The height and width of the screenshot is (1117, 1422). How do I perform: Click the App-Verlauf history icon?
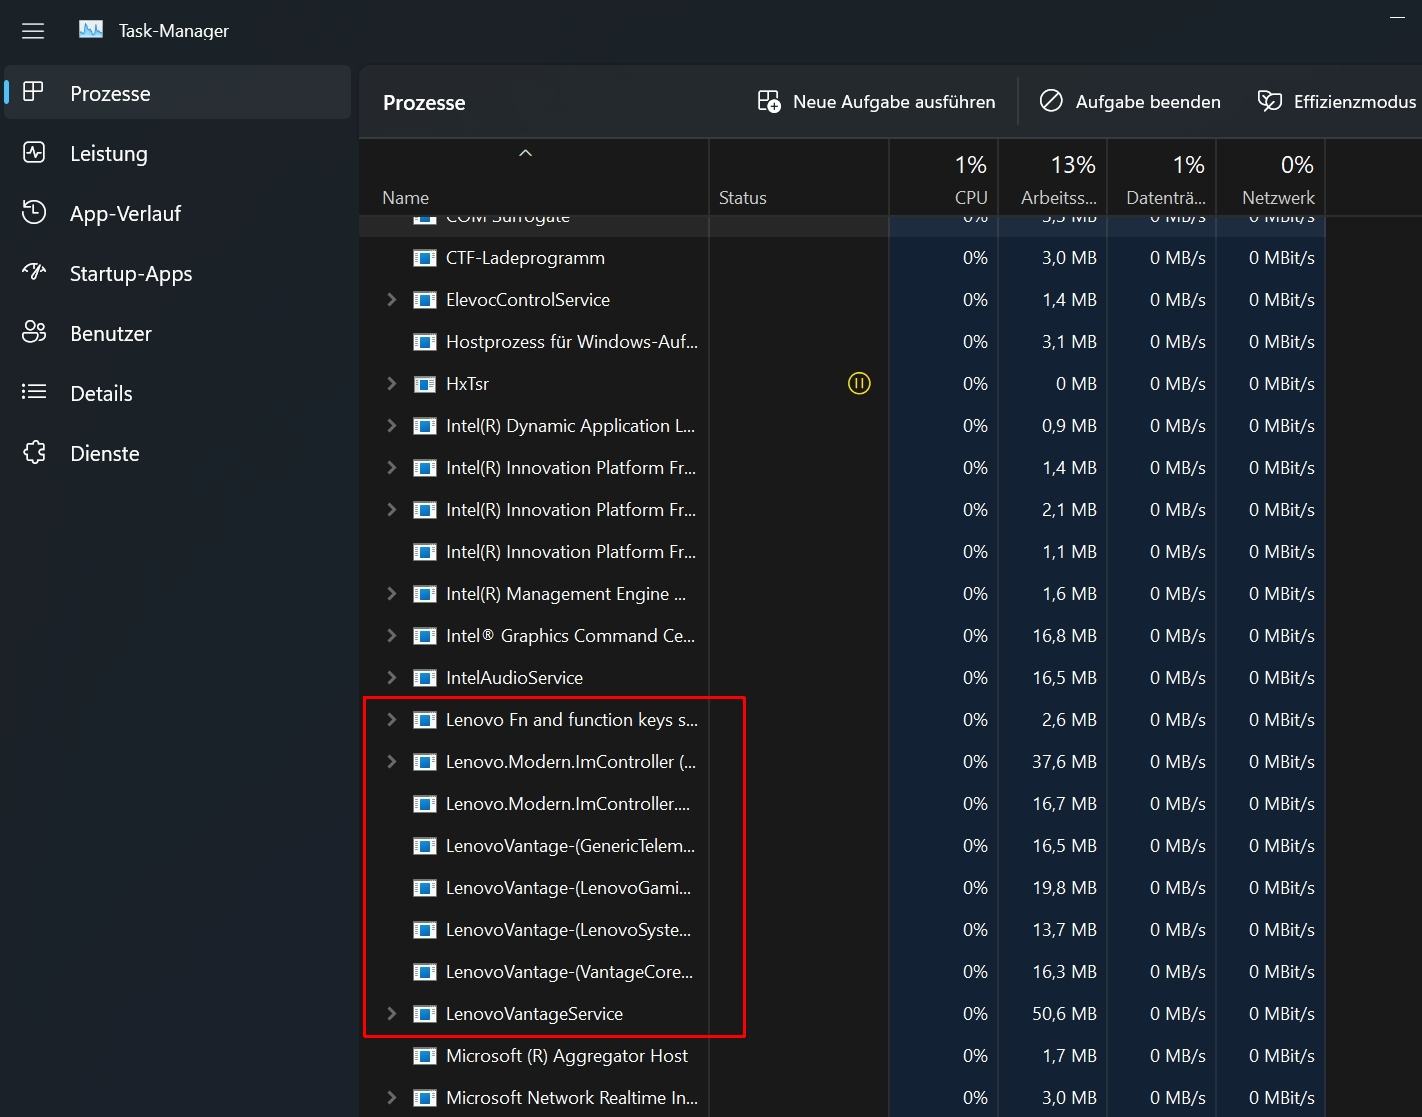tap(34, 213)
